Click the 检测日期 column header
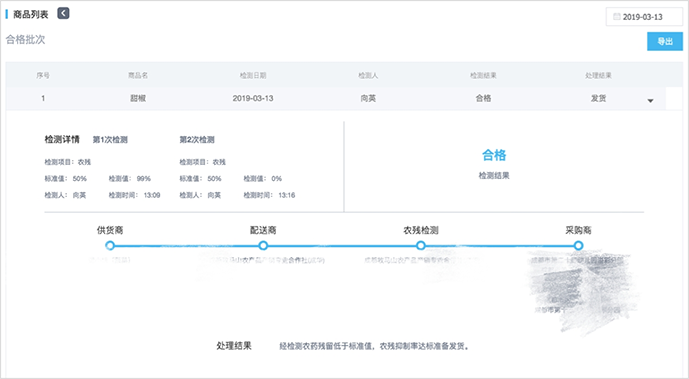The width and height of the screenshot is (689, 379). click(x=253, y=76)
